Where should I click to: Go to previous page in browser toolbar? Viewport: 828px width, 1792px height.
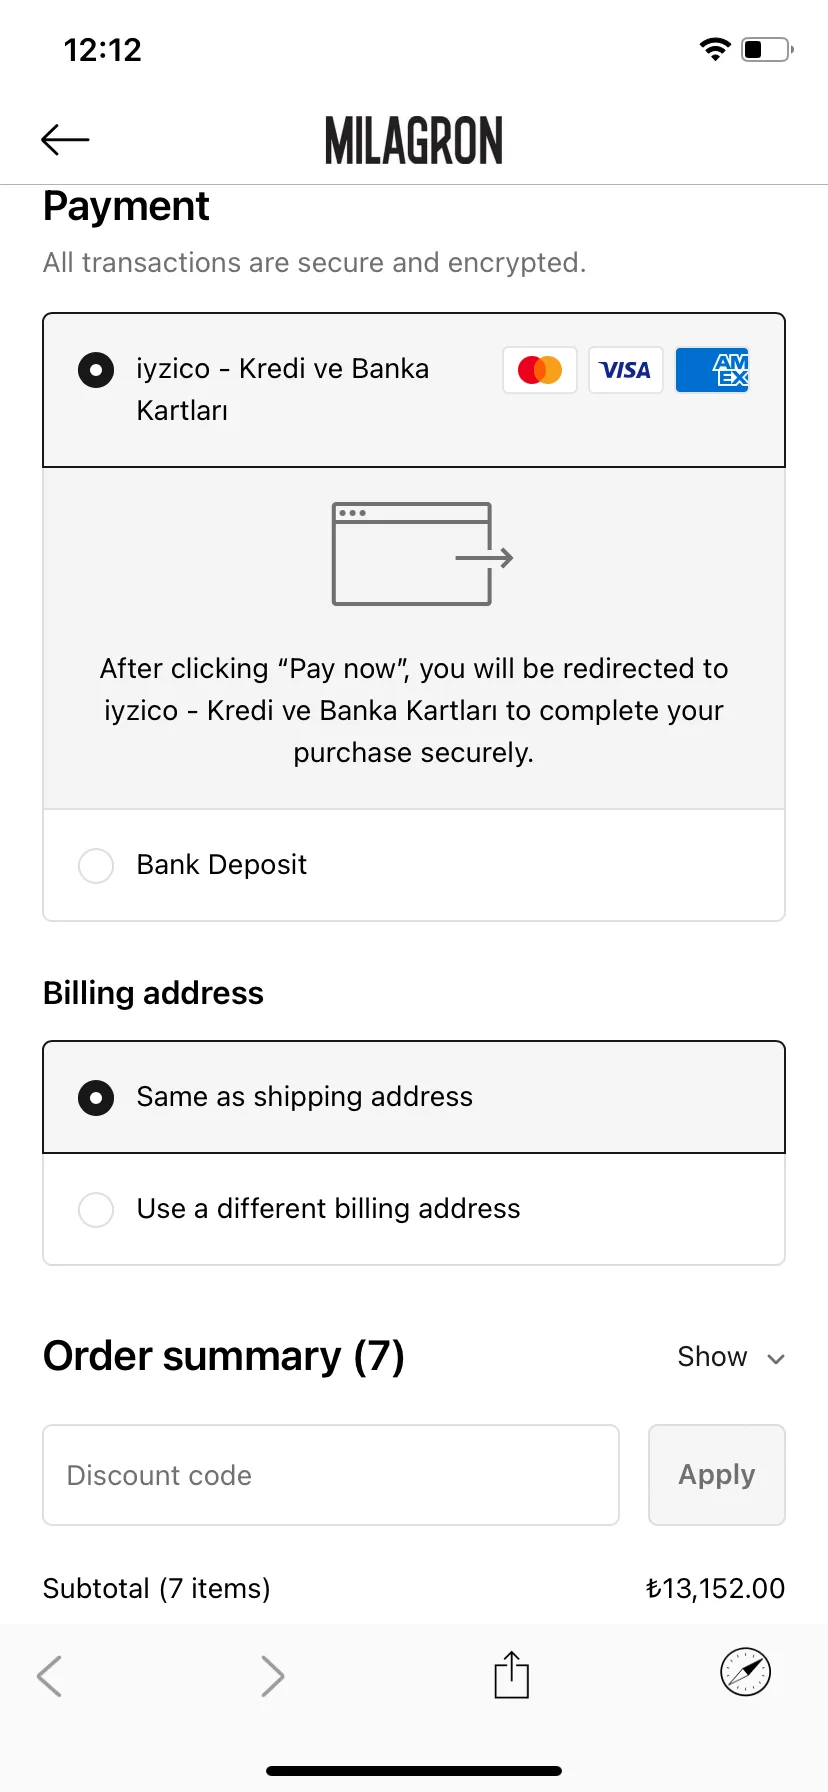(x=49, y=1675)
